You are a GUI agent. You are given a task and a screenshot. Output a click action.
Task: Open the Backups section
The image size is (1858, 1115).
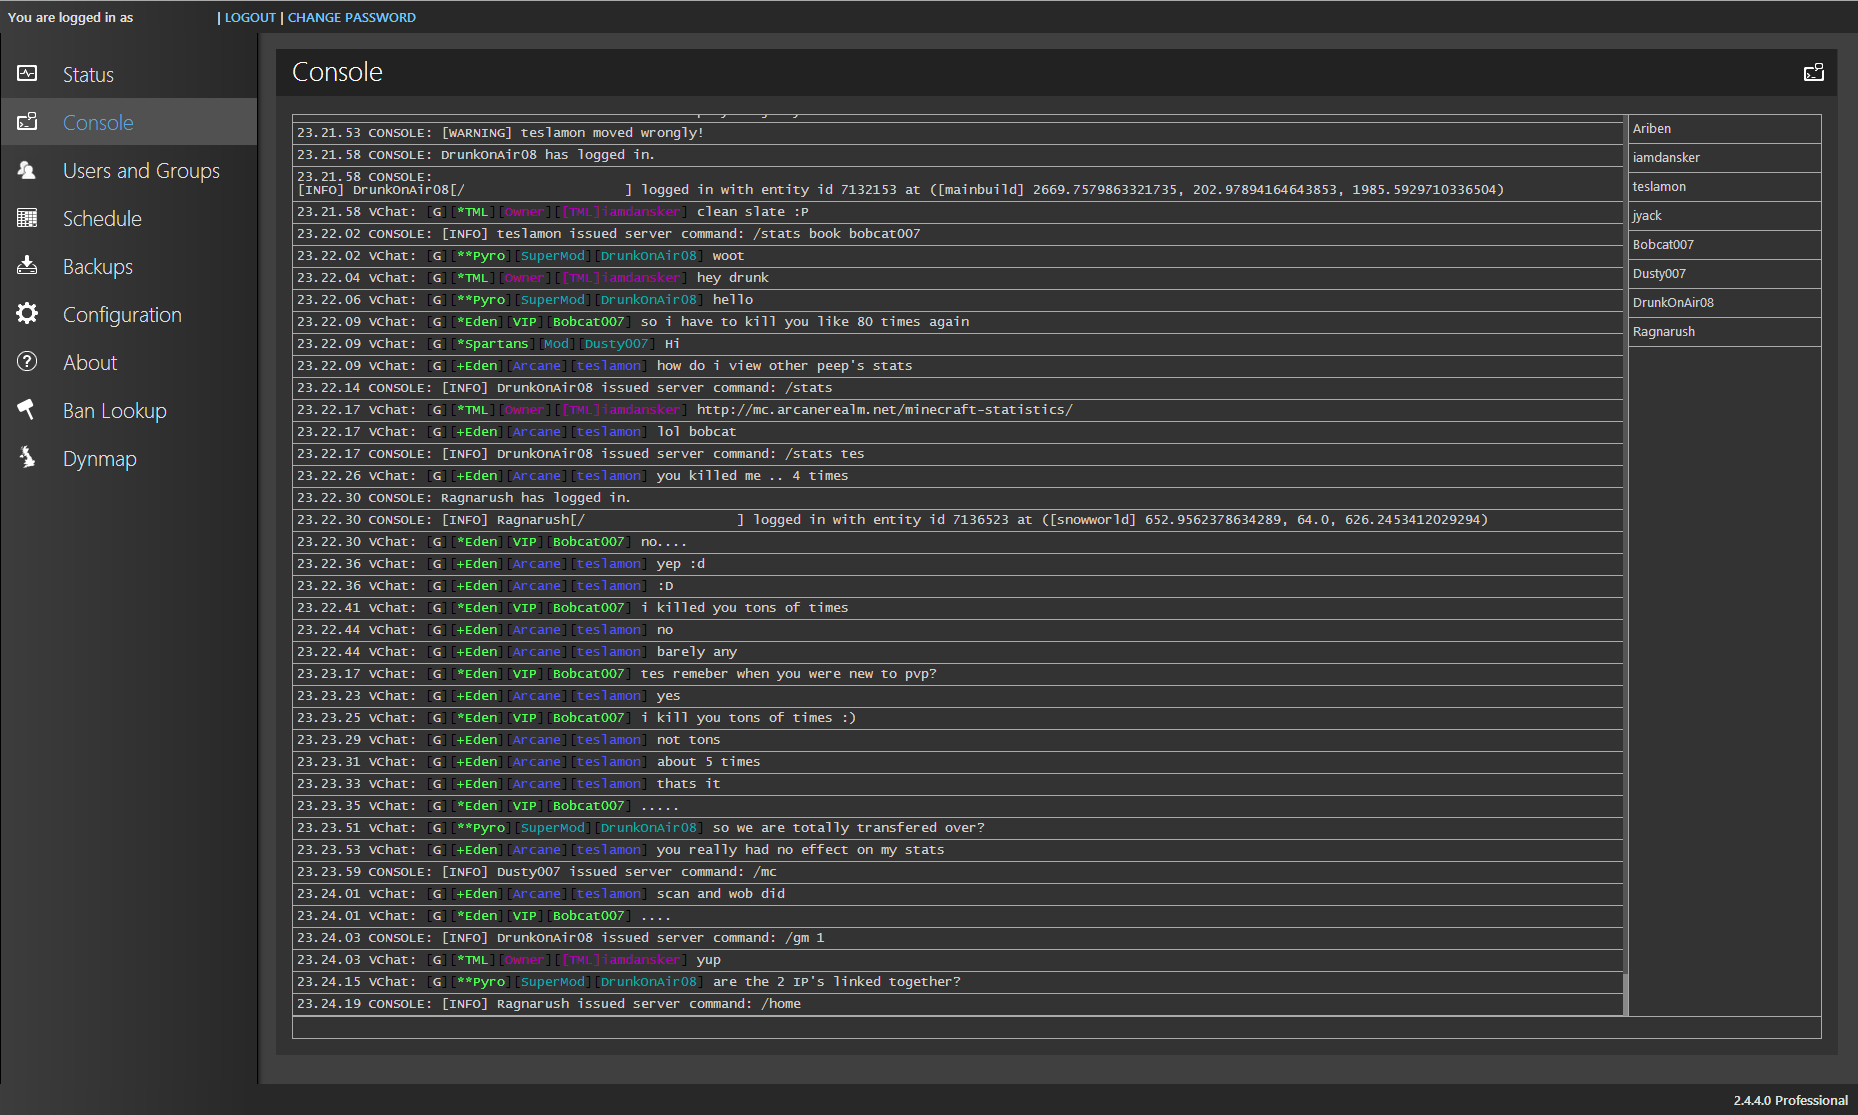(128, 266)
